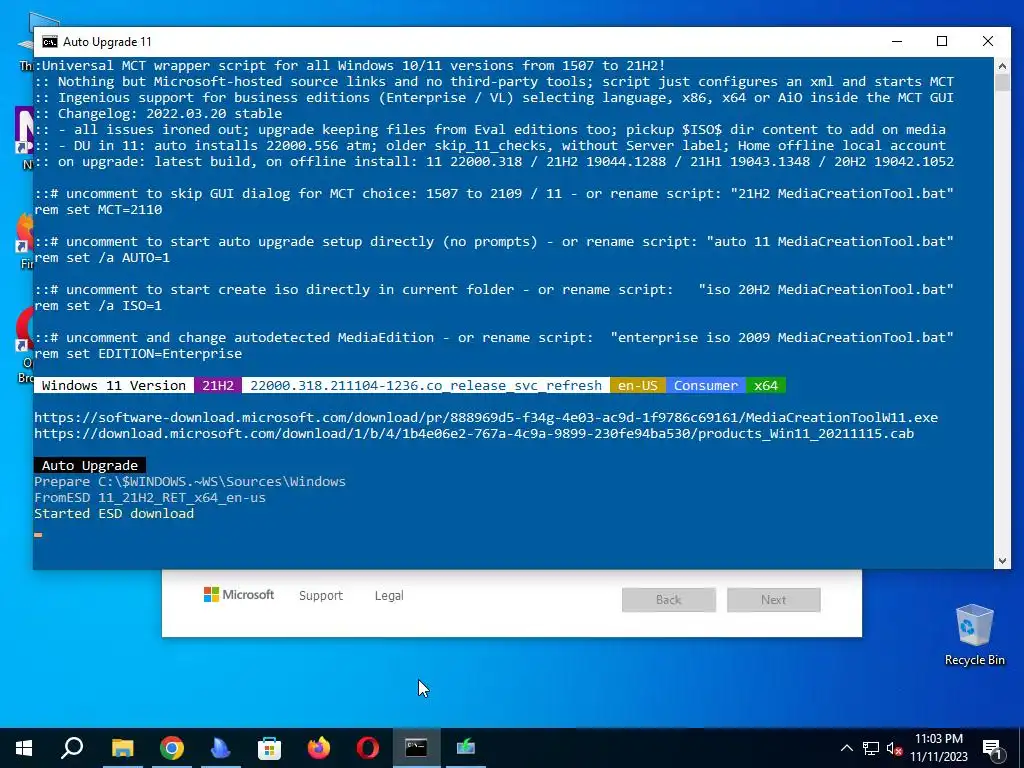This screenshot has width=1024, height=768.
Task: Click Legal link in the setup window
Action: tap(389, 596)
